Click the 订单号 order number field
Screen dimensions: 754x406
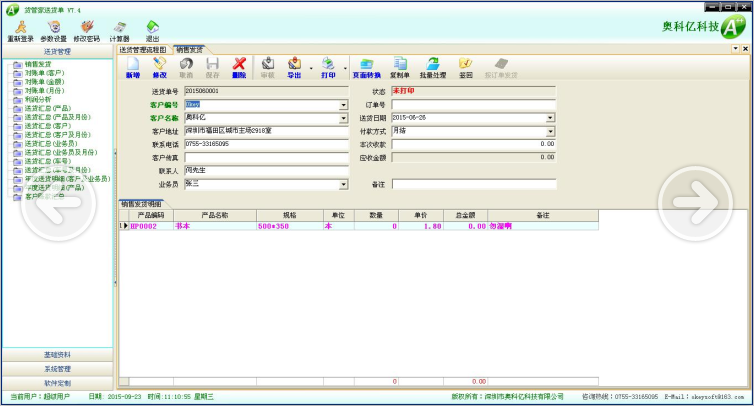pos(474,104)
